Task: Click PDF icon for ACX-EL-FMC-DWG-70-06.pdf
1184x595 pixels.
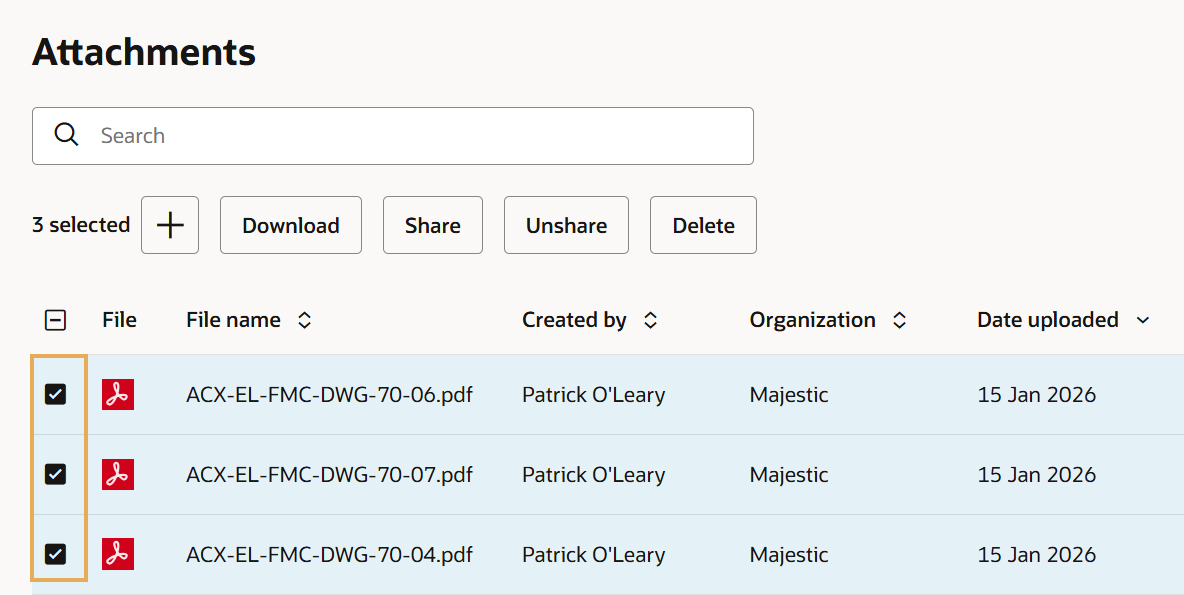Action: 118,395
